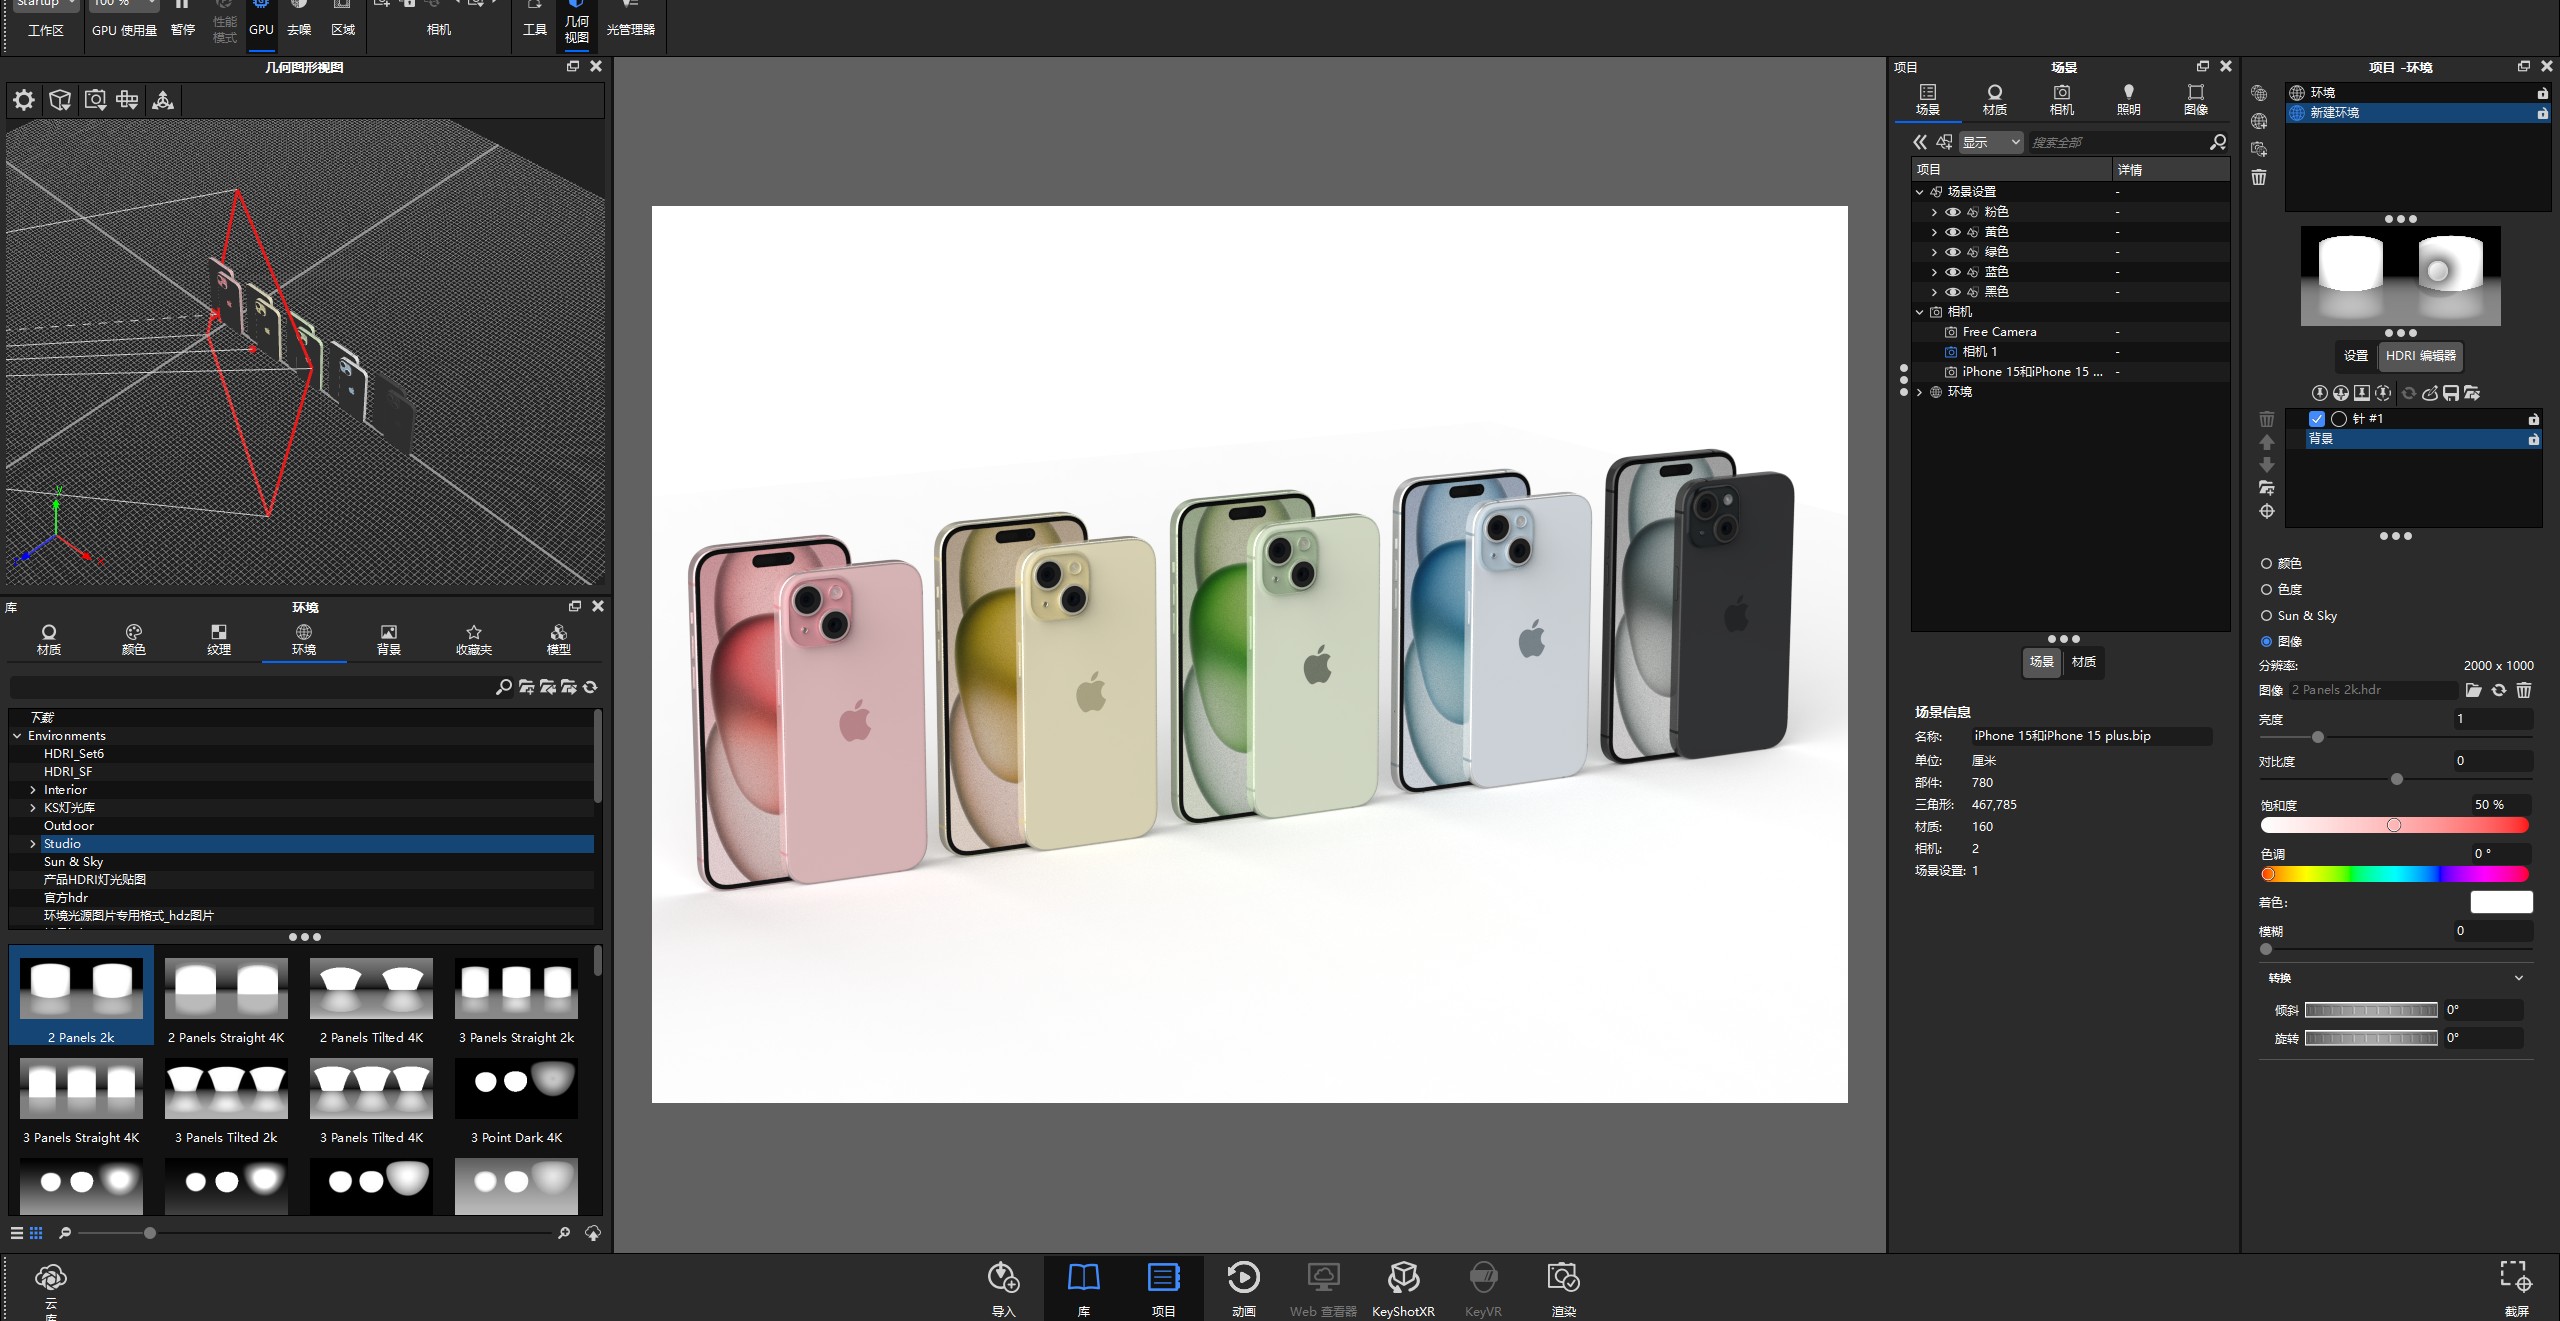This screenshot has width=2560, height=1321.
Task: Toggle visibility eye for 粉色 model set
Action: tap(1952, 212)
